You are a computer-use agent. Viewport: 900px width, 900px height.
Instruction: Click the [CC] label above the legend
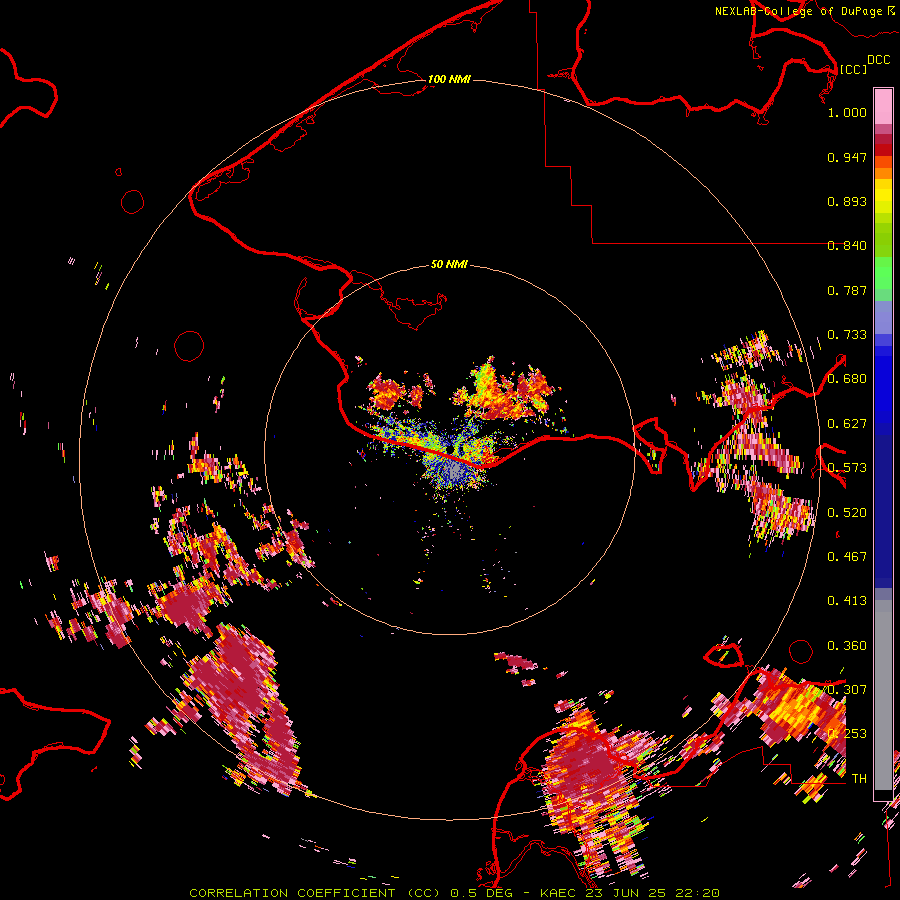(x=853, y=69)
